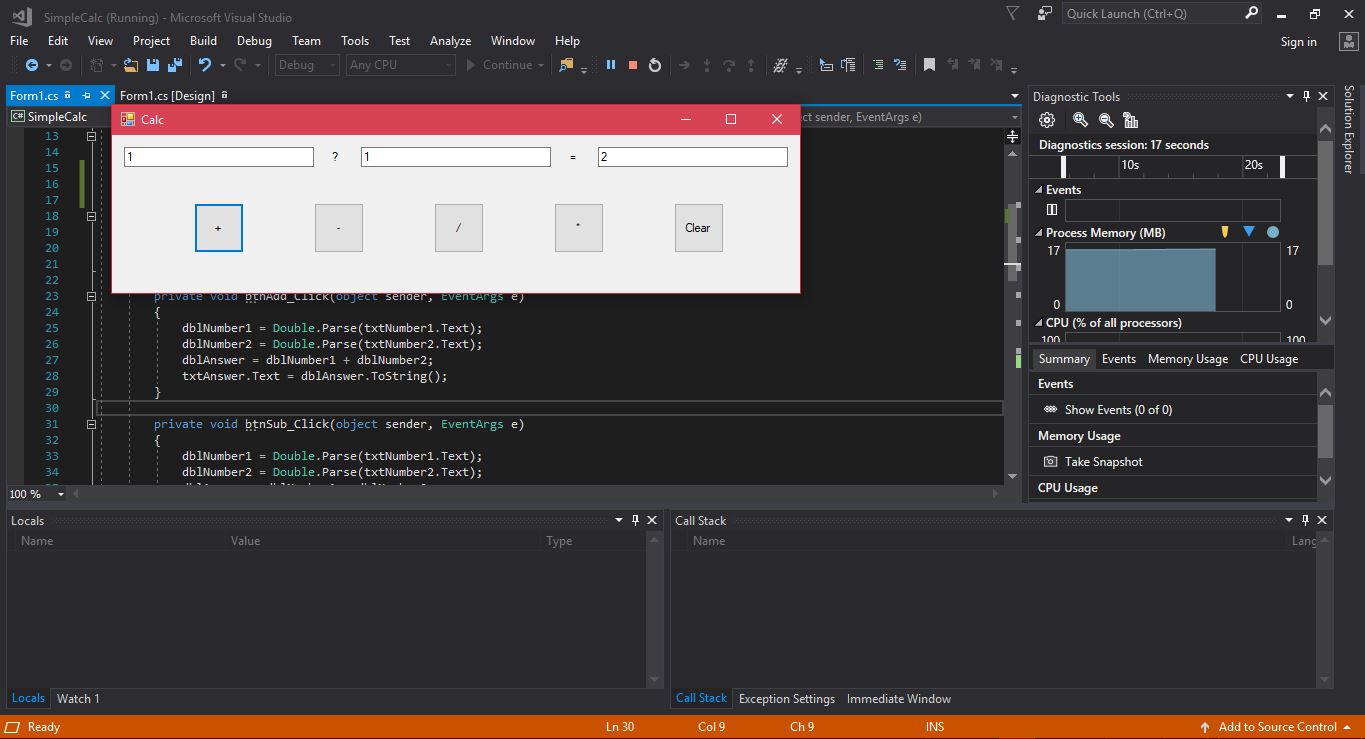Toggle auto-hide pin on Locals panel
The height and width of the screenshot is (739, 1365).
point(635,520)
